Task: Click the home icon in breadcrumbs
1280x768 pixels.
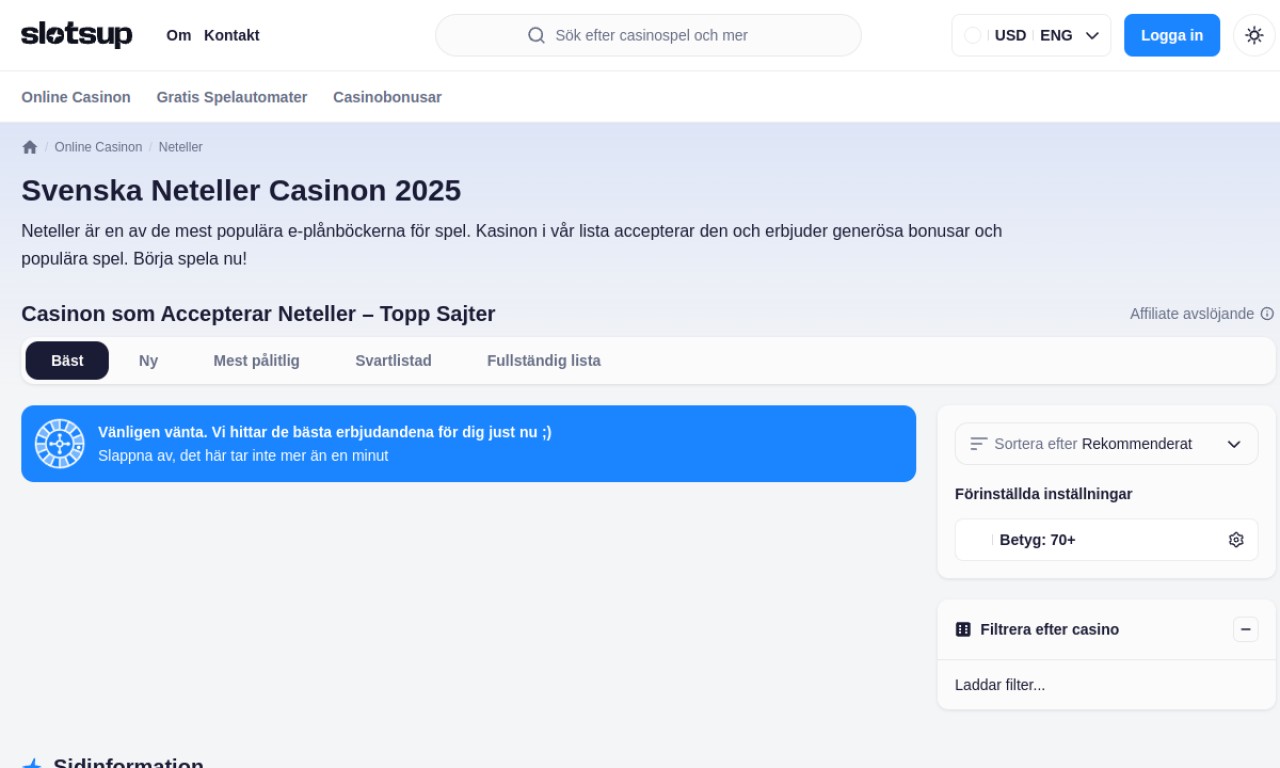Action: coord(30,147)
